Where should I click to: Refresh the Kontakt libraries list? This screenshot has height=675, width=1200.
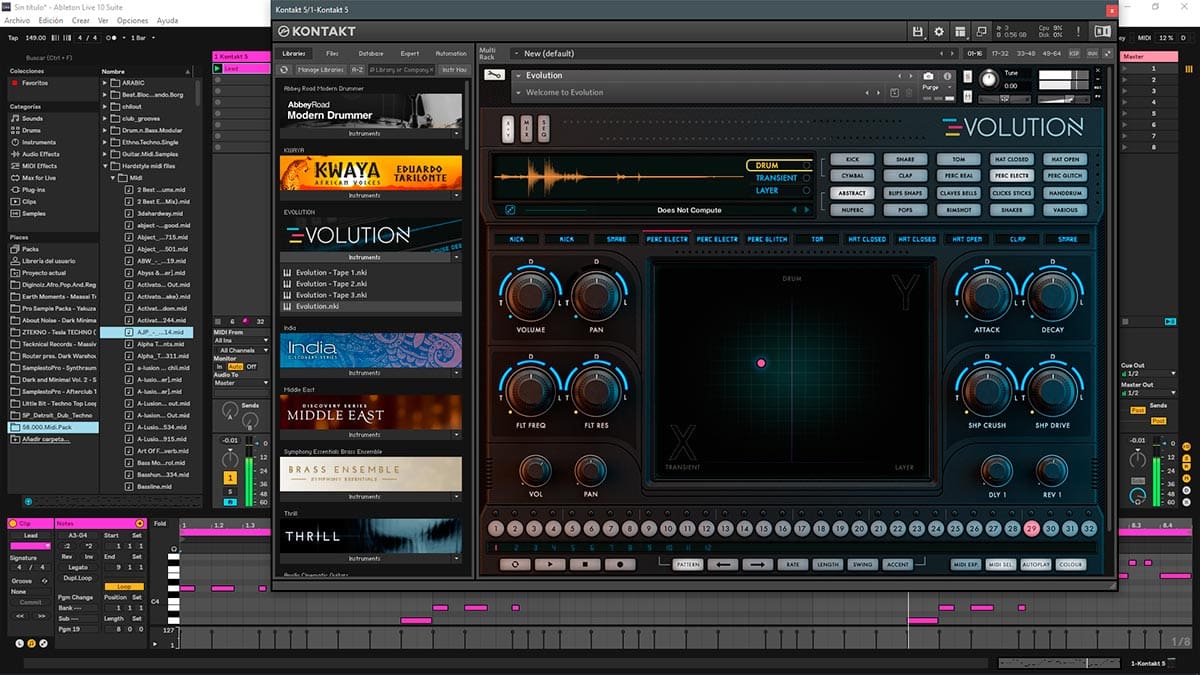point(285,70)
